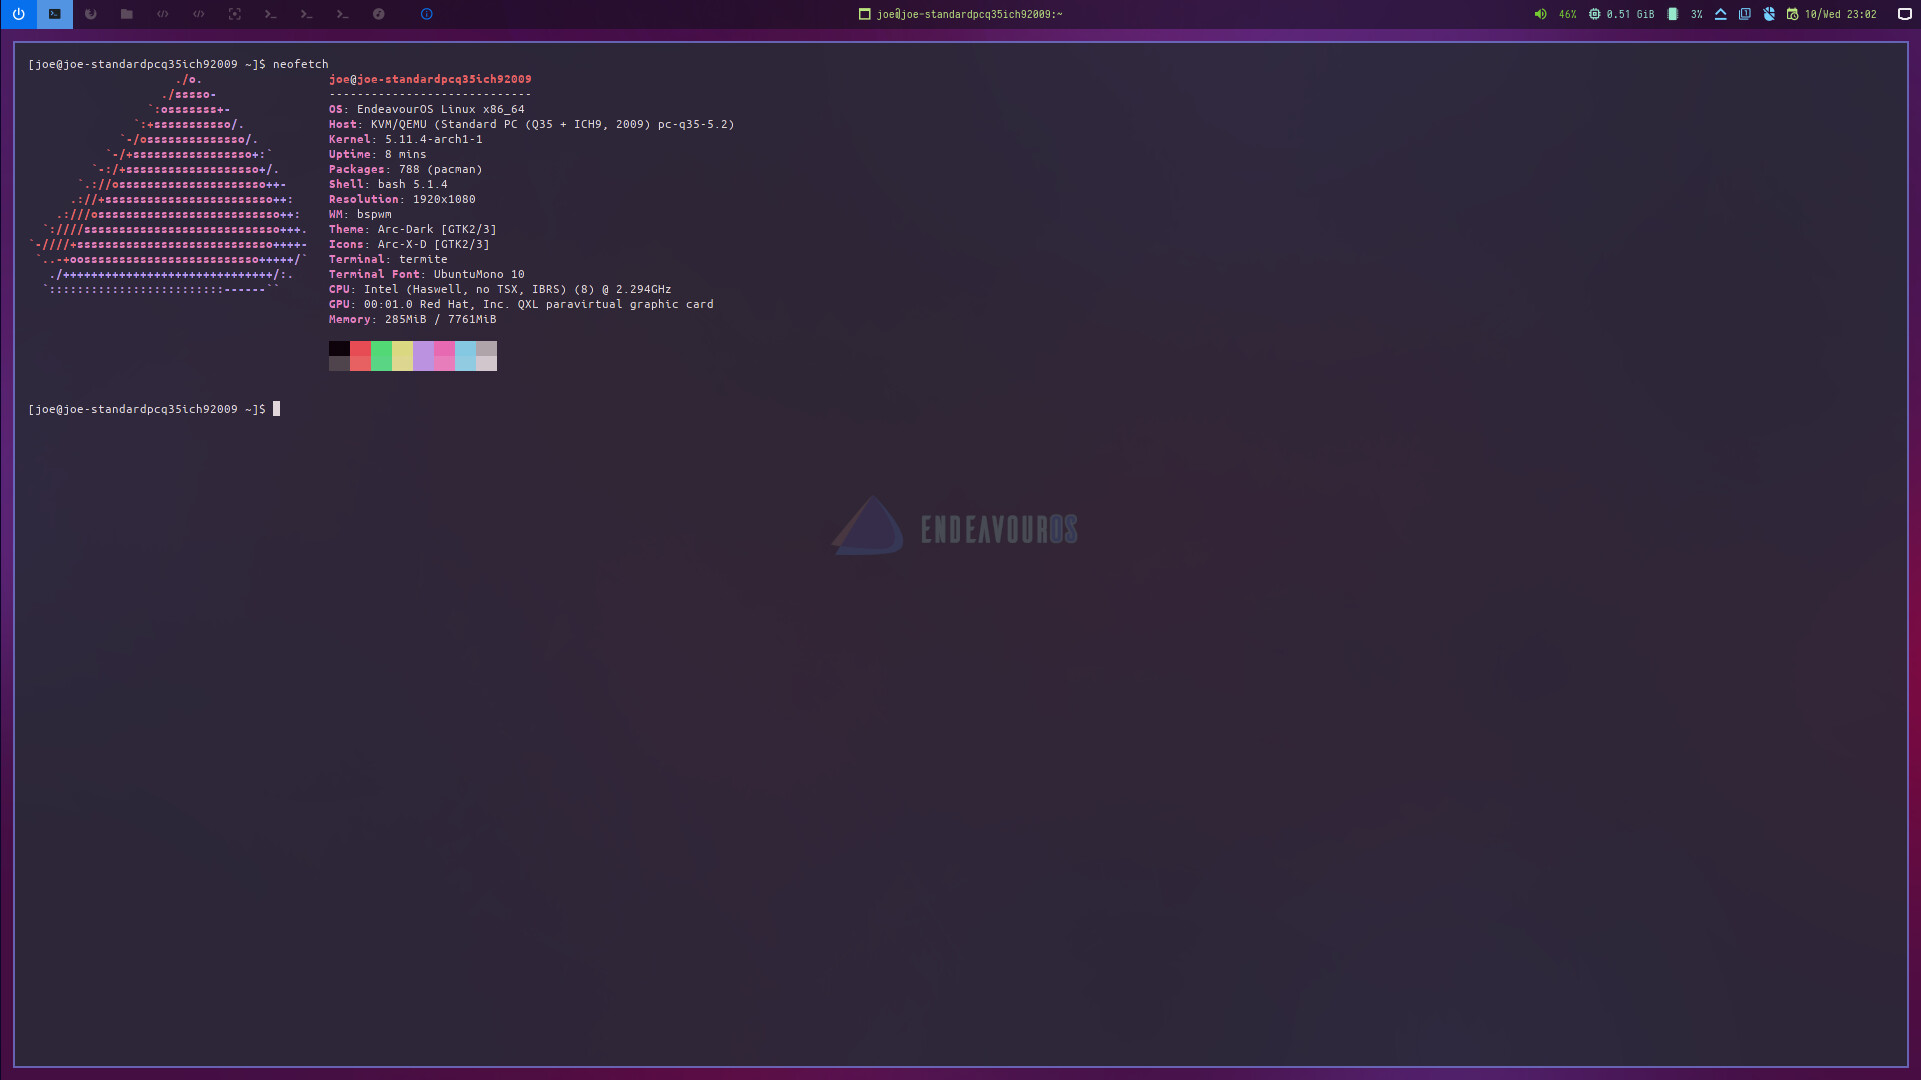This screenshot has width=1921, height=1080.
Task: Click the Host: KVM/QEMU line
Action: click(x=532, y=124)
